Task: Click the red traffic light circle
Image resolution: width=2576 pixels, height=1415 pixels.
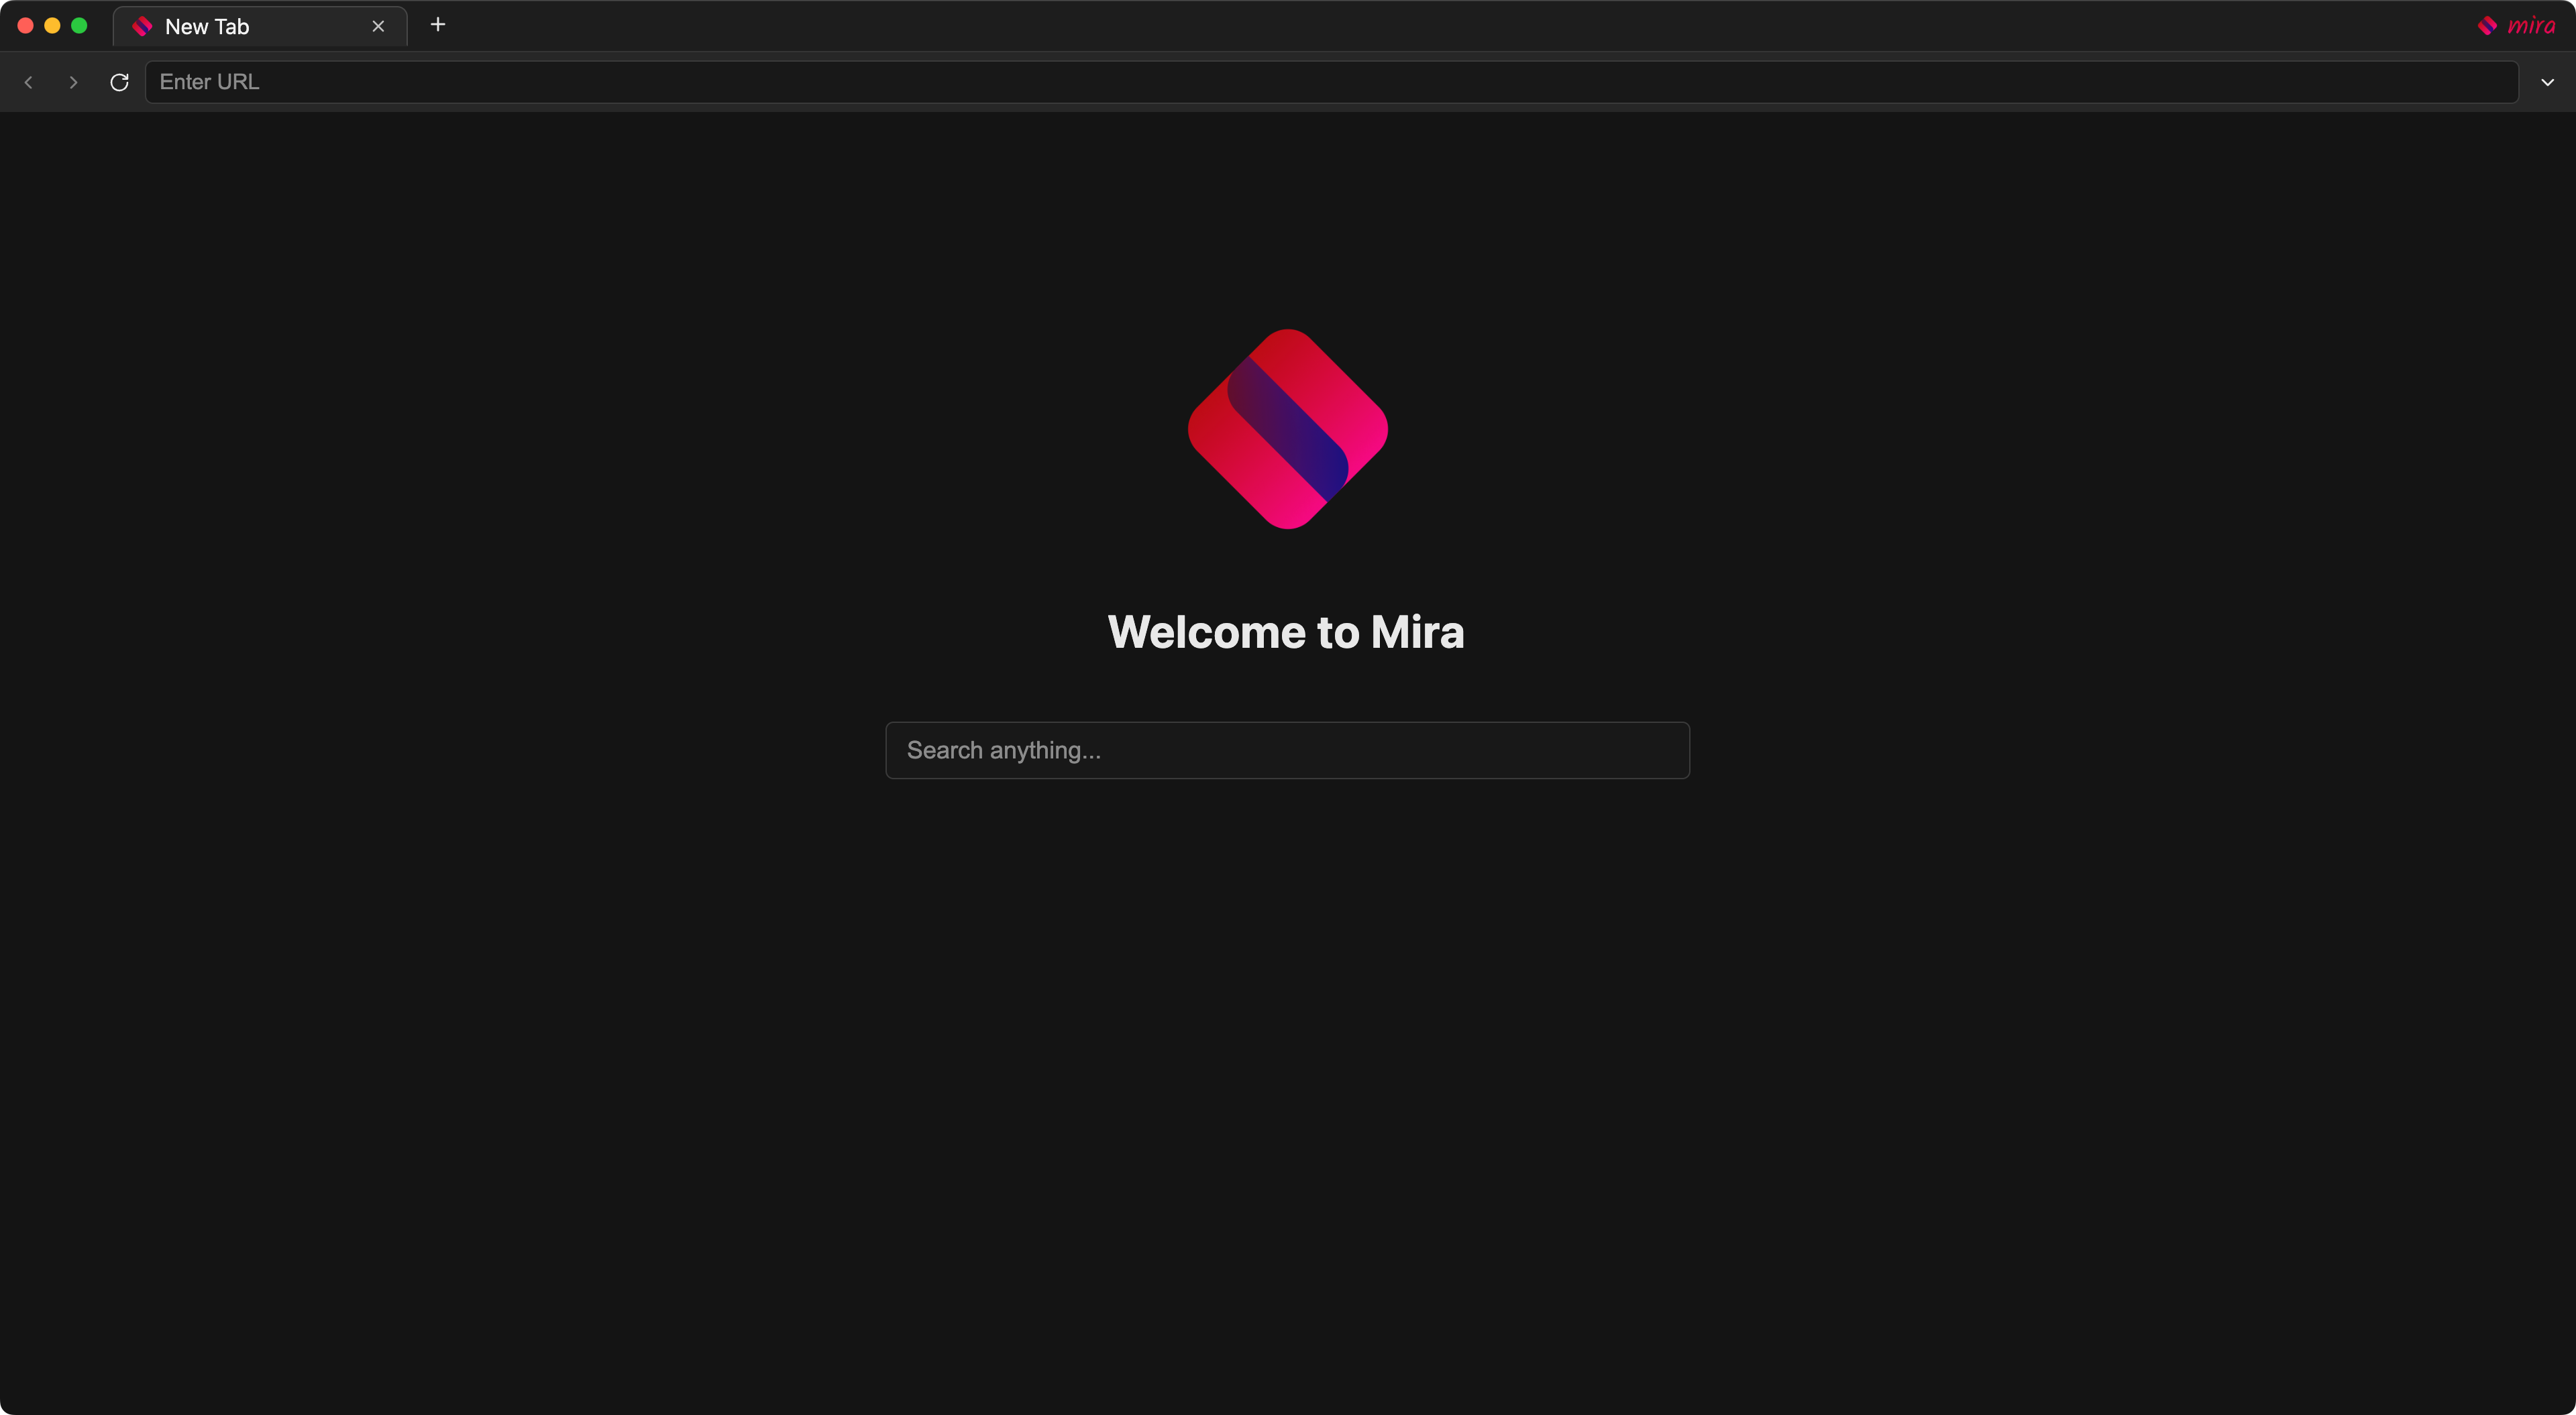Action: (x=25, y=25)
